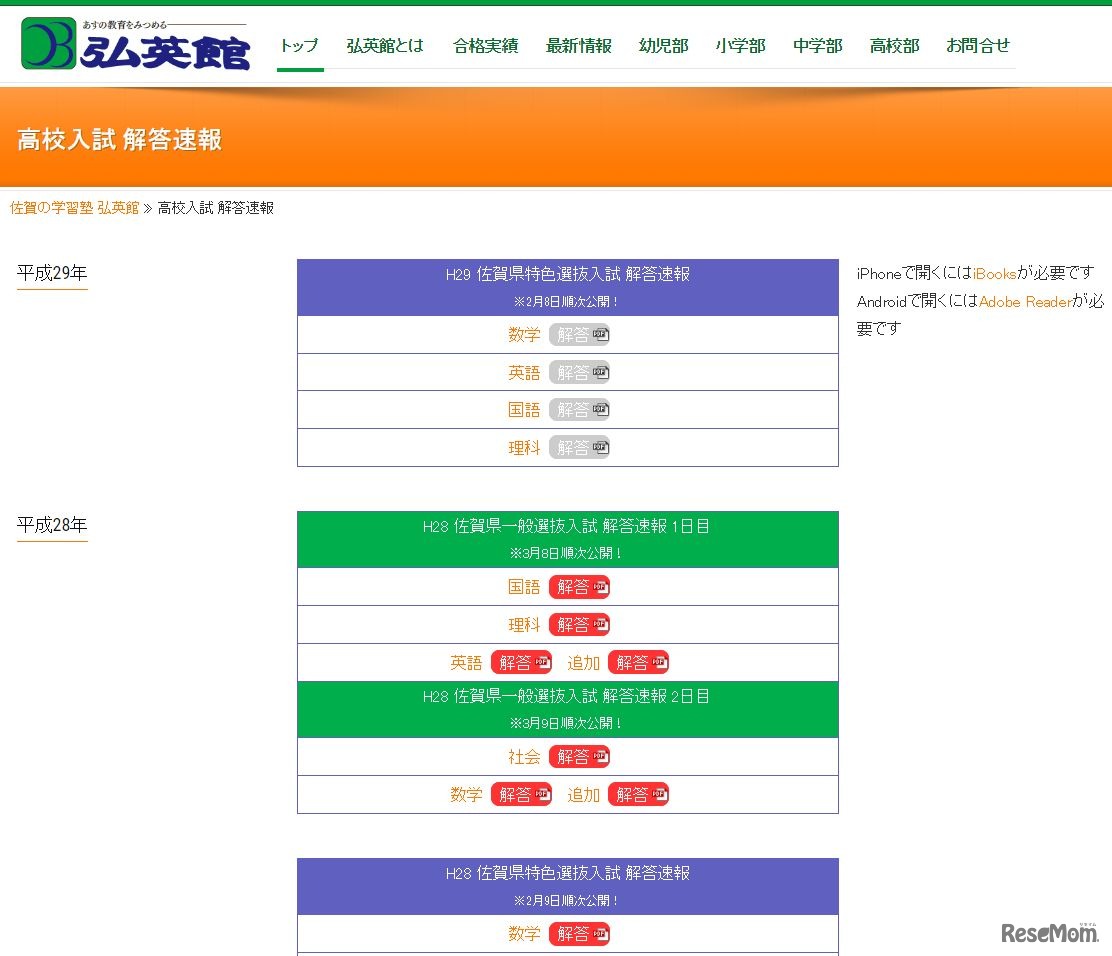Download the H29 math (数学) answer PDF

(581, 334)
